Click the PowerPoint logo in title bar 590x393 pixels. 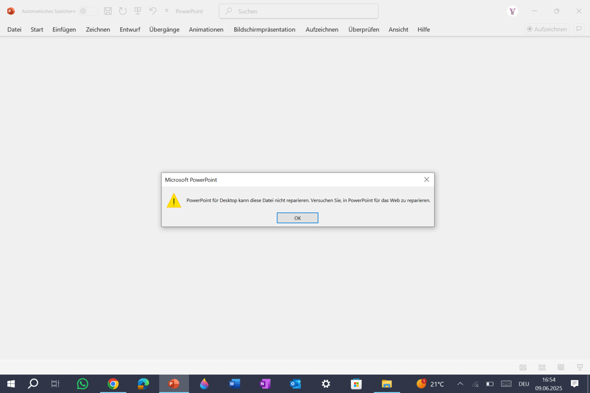11,11
